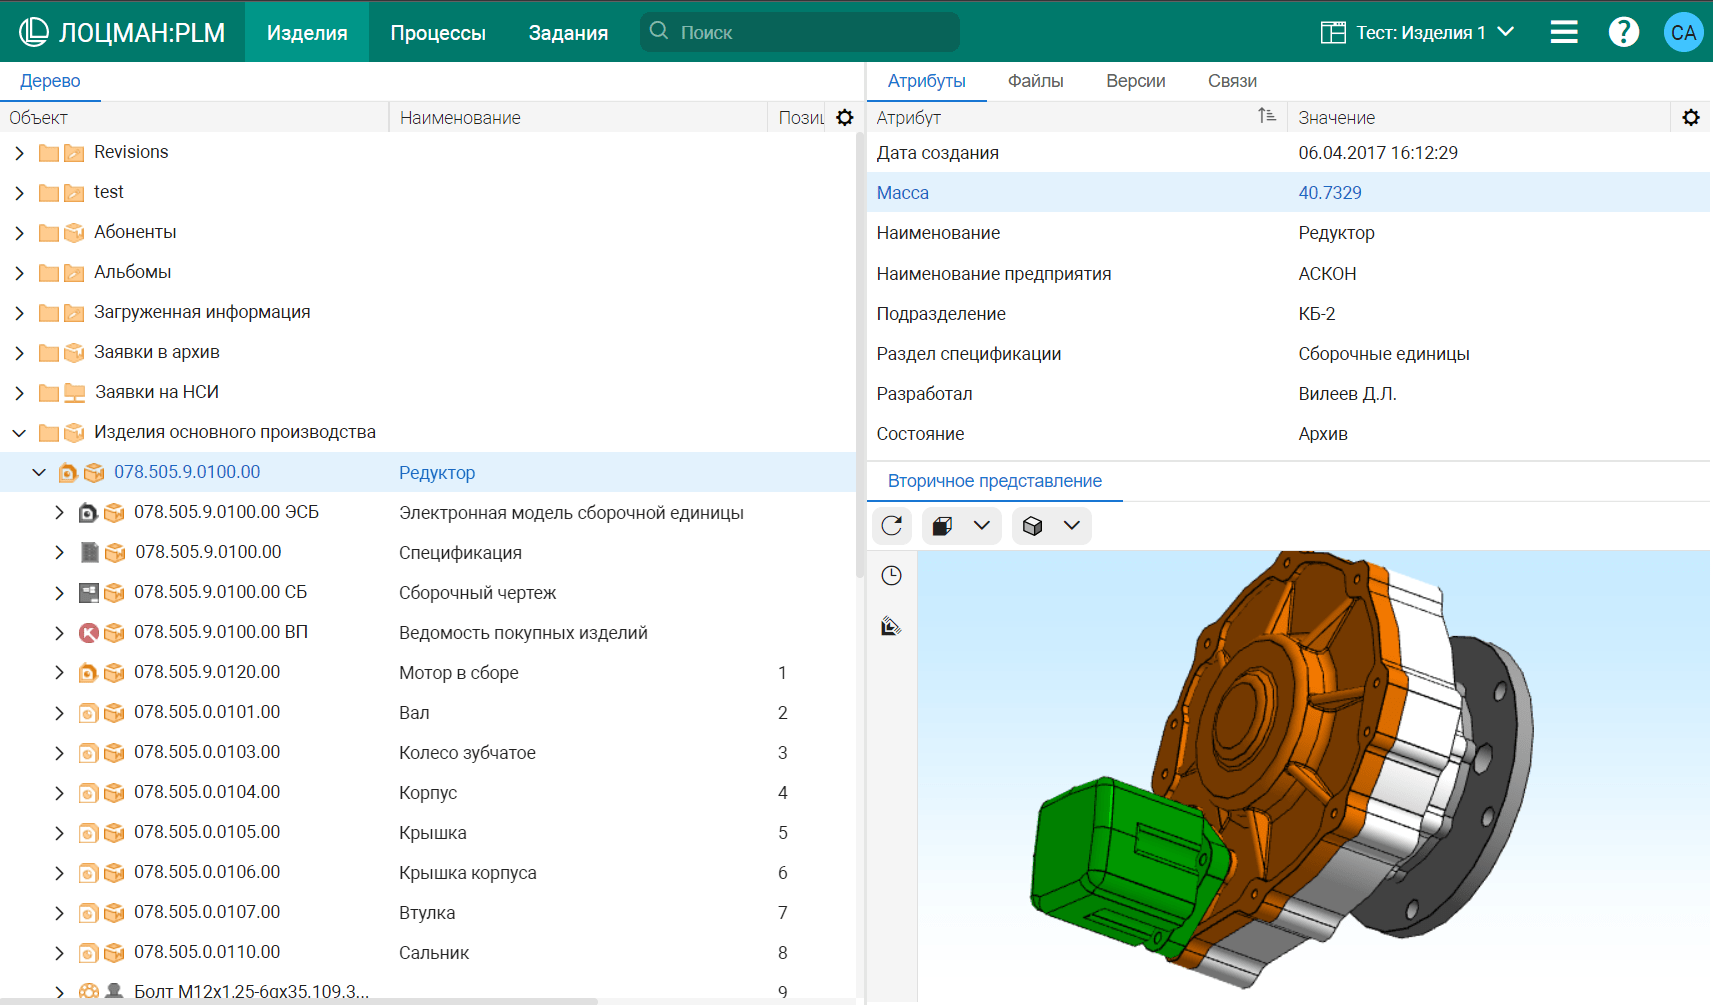This screenshot has height=1005, width=1713.
Task: Click the value 06.04.2017 16:12:29
Action: tap(1378, 153)
